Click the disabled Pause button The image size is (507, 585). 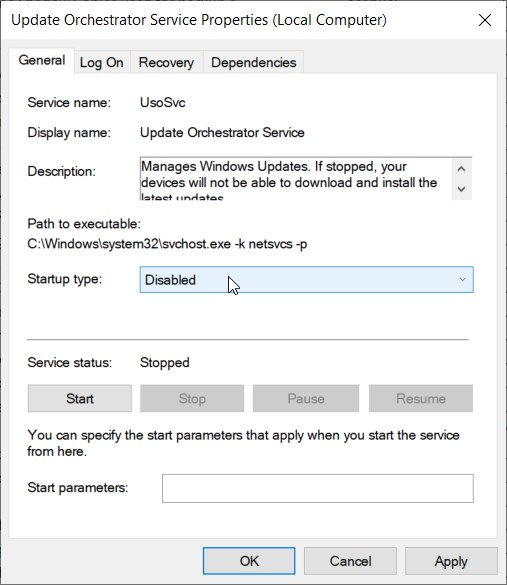tap(306, 398)
